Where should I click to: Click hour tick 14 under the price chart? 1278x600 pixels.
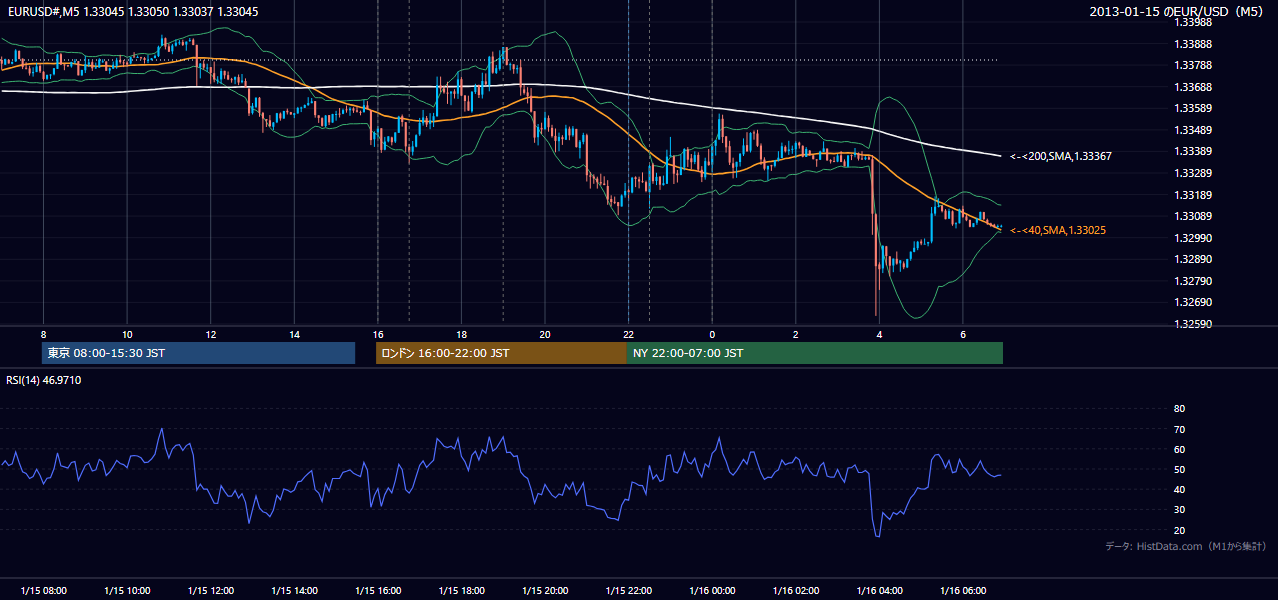(294, 334)
